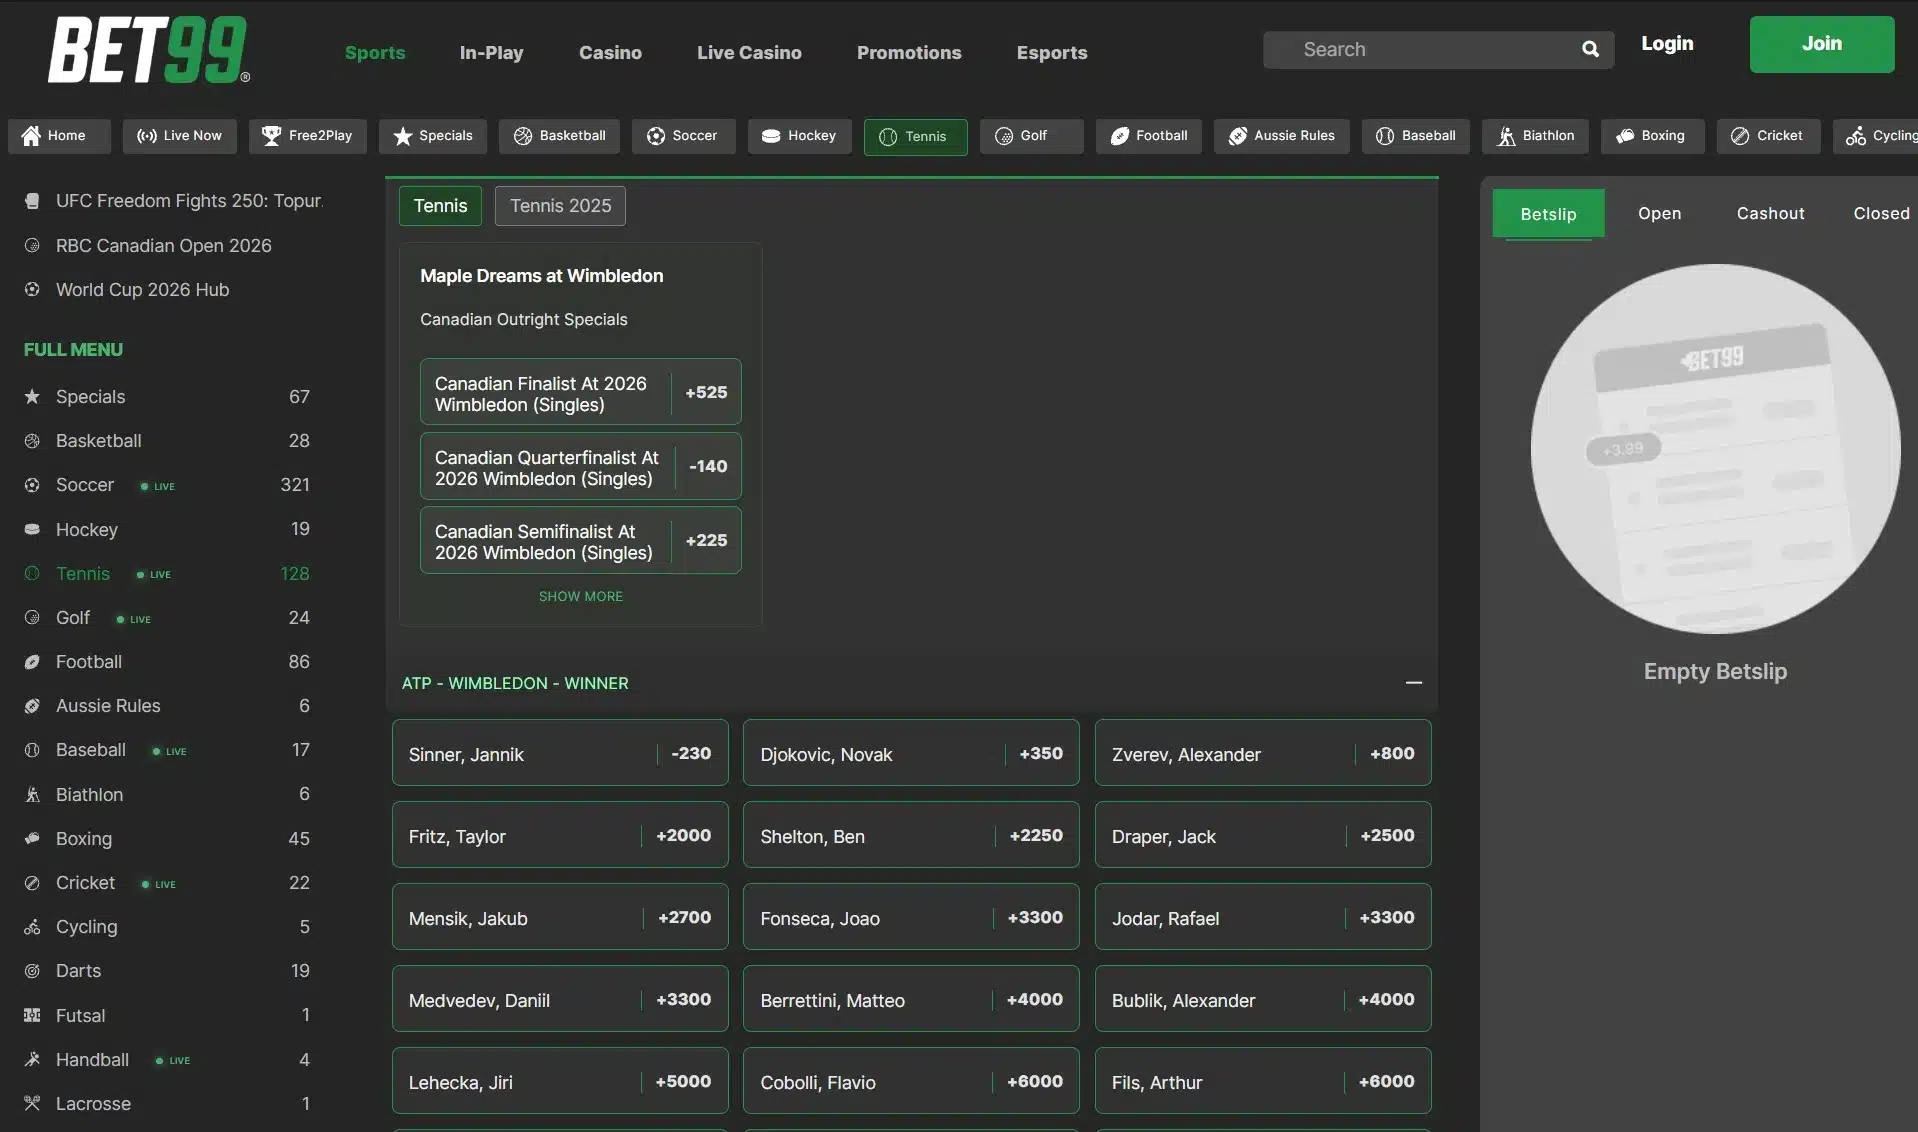Click the sidebar Biathlon icon
This screenshot has width=1918, height=1132.
(32, 795)
